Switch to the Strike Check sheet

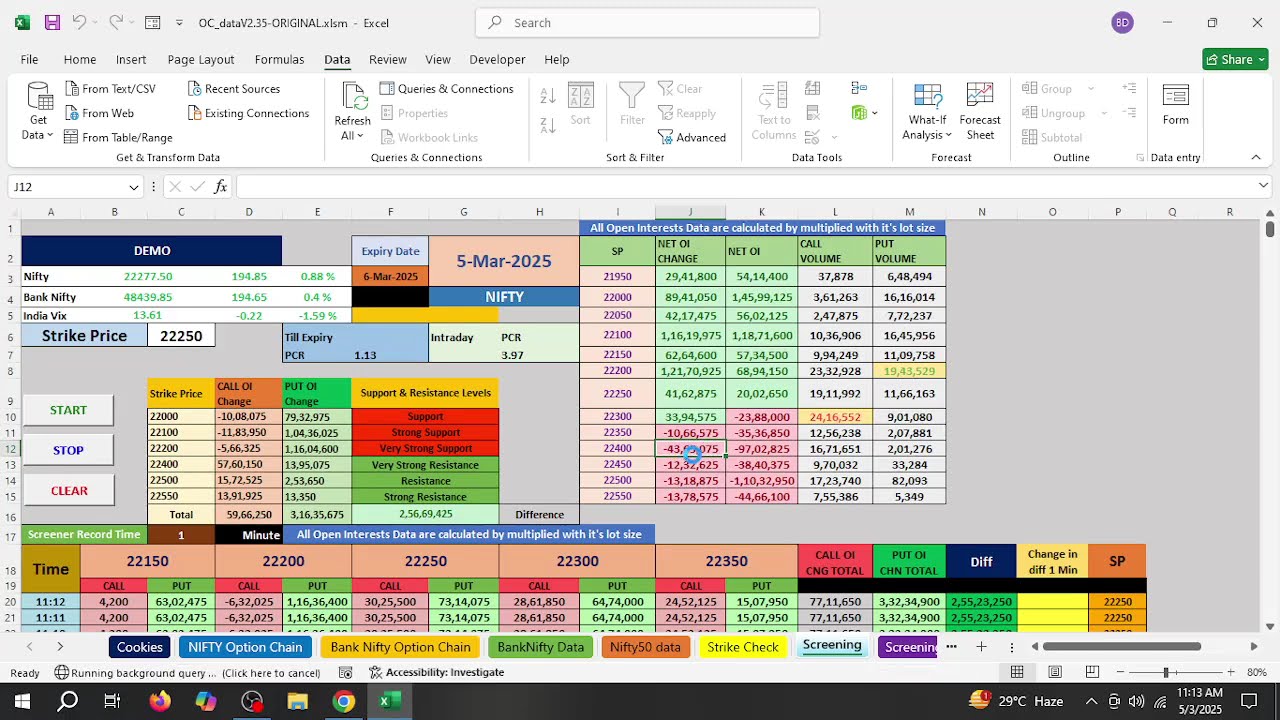pos(743,647)
